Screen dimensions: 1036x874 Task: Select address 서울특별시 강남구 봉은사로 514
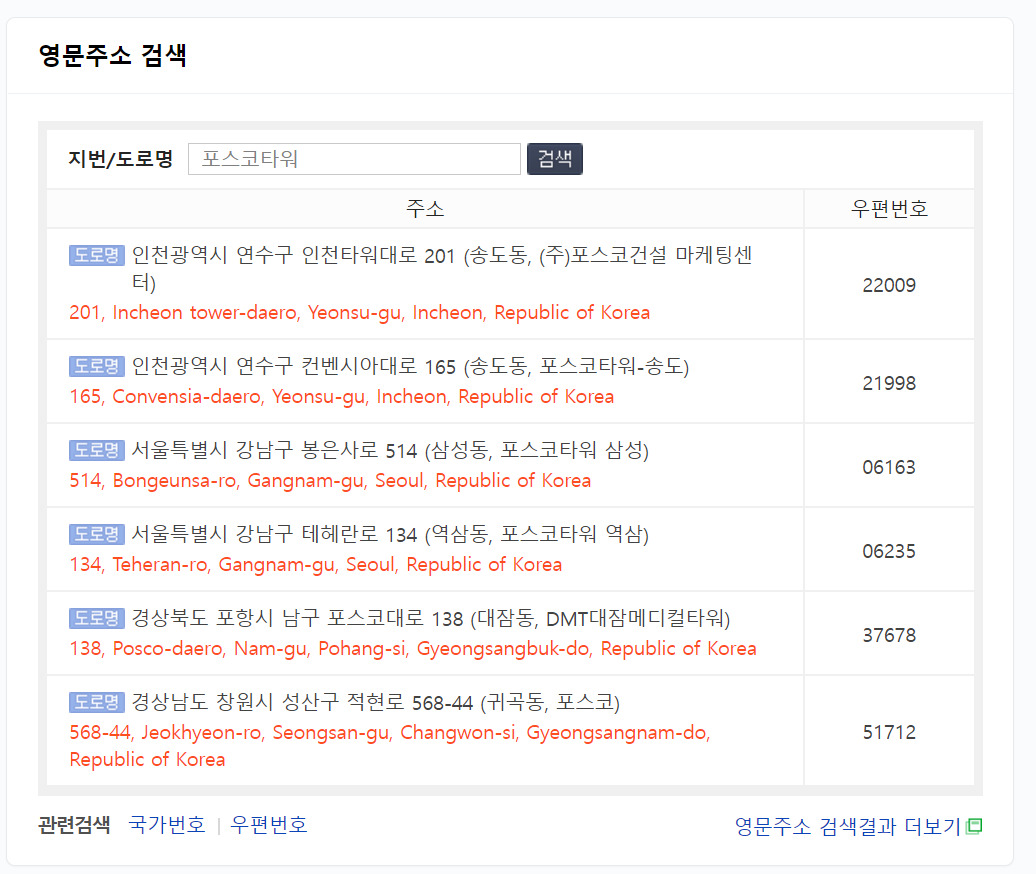[x=390, y=450]
